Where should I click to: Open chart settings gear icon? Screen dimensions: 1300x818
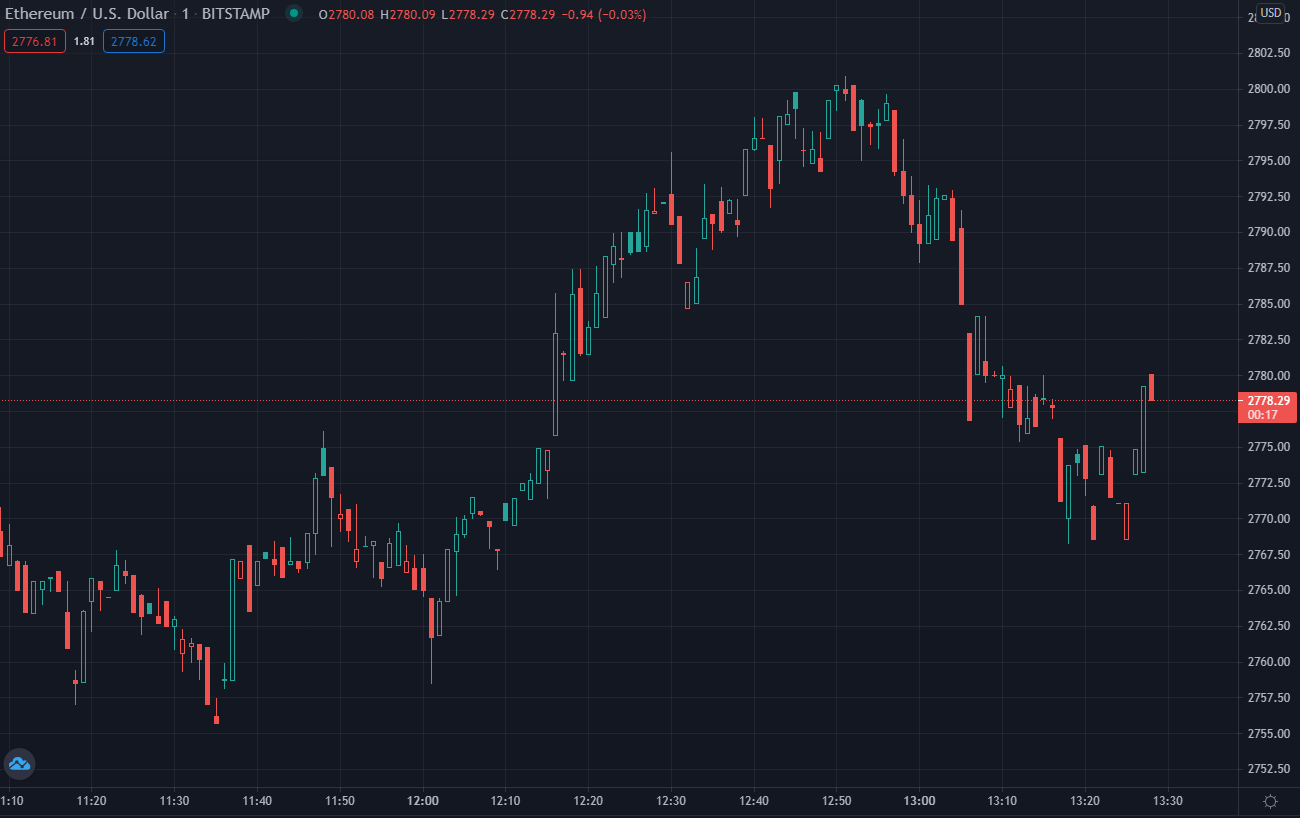tap(1270, 801)
